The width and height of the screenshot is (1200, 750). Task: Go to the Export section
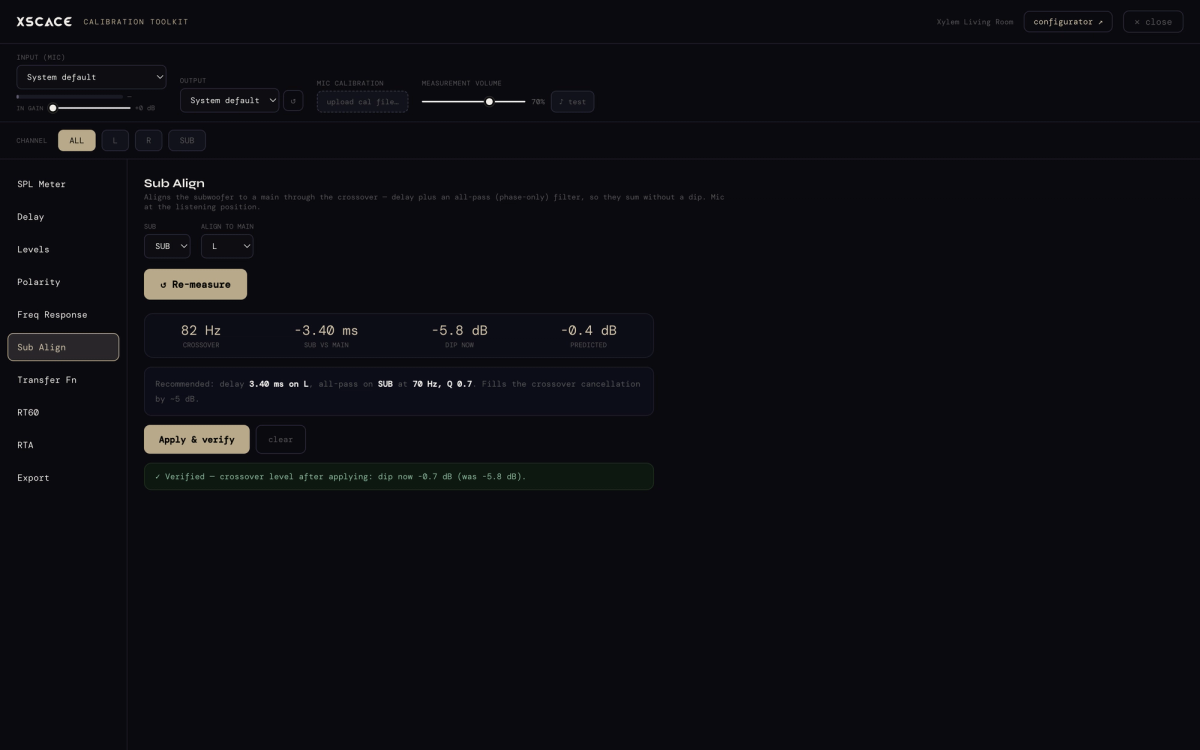pos(63,478)
